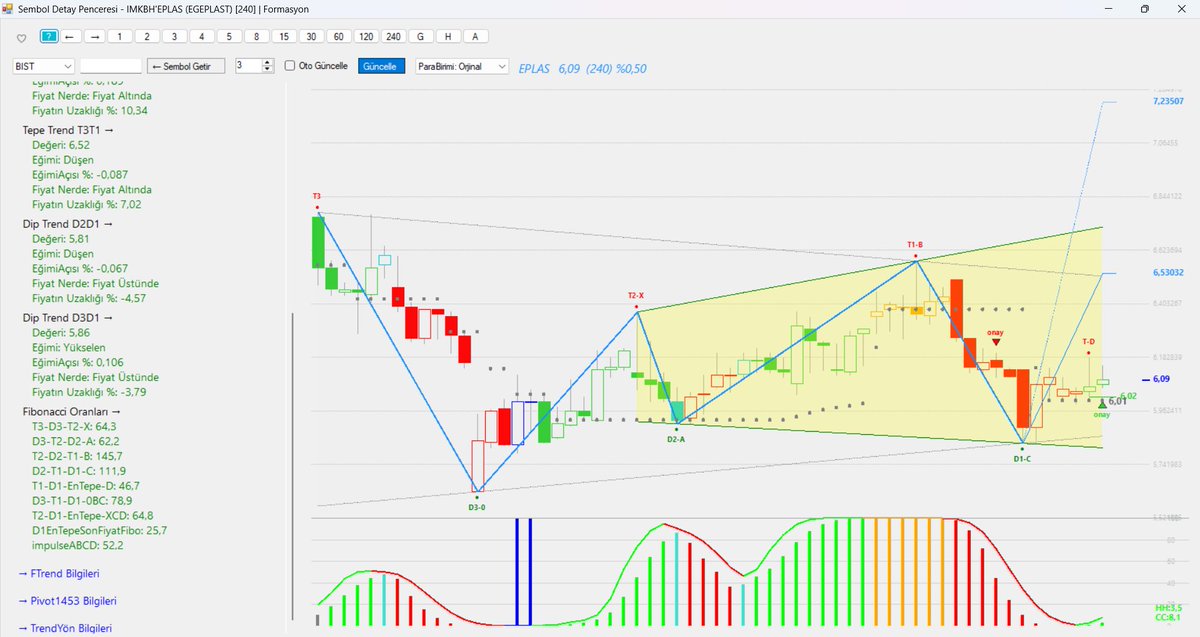Click the symbol text input field

[x=110, y=66]
